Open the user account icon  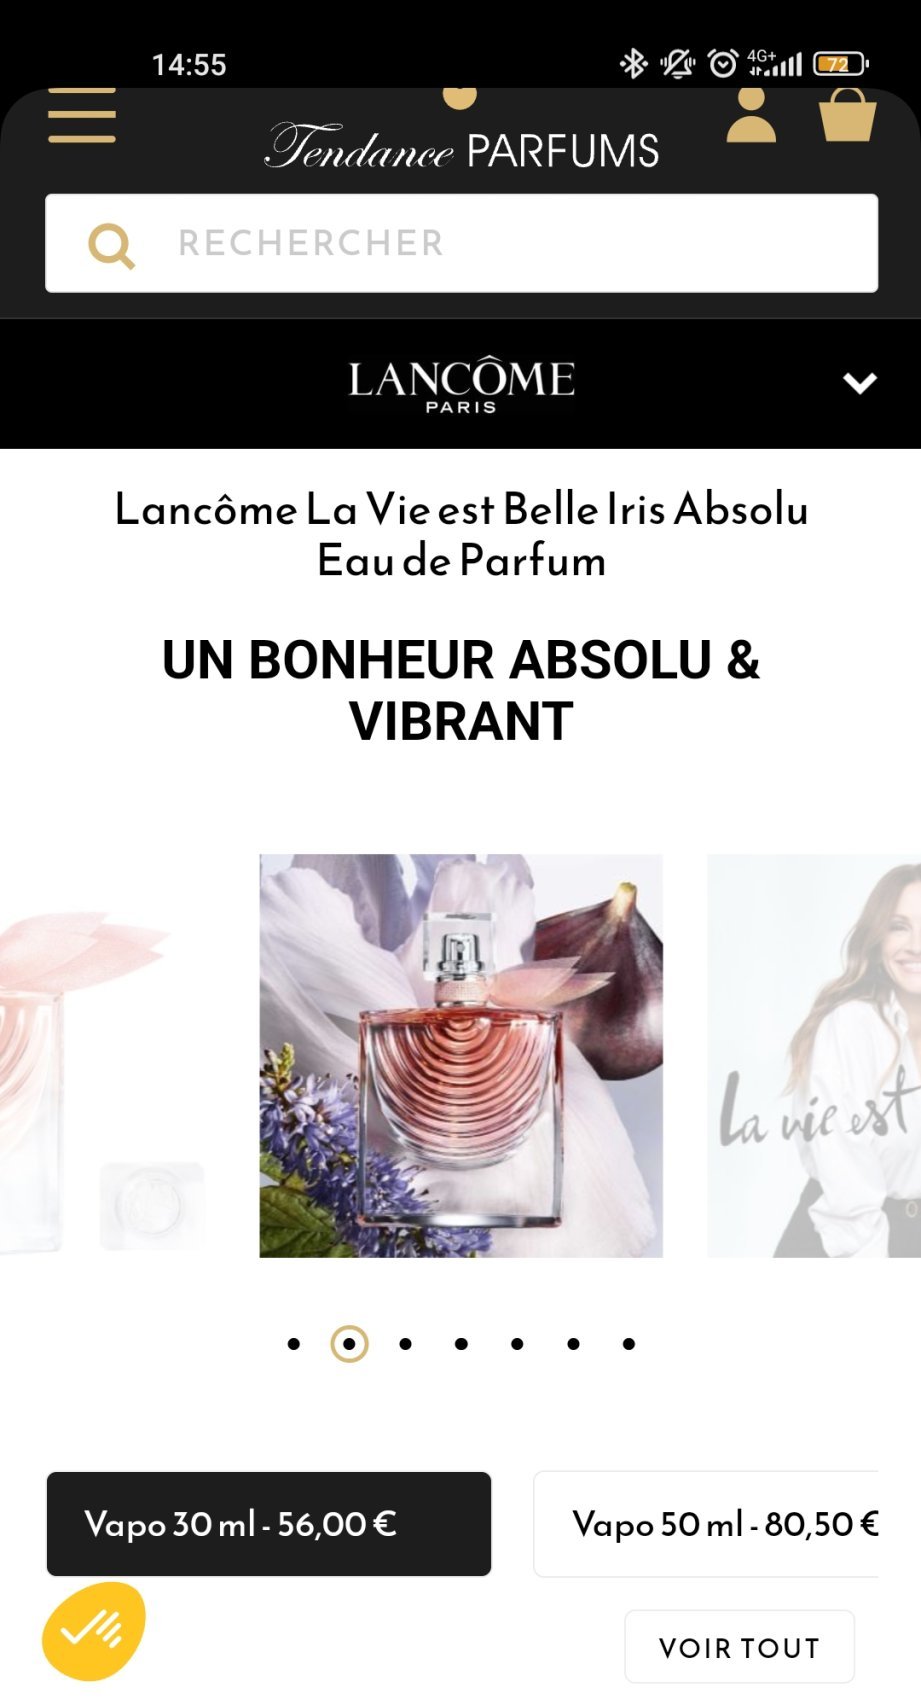[751, 115]
